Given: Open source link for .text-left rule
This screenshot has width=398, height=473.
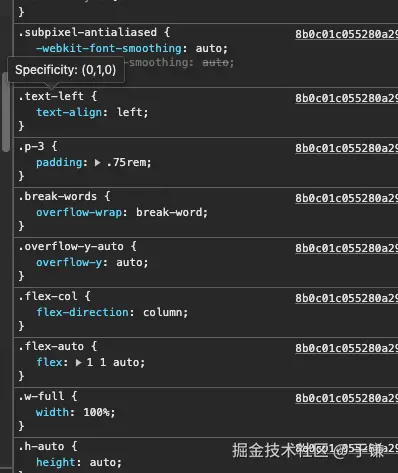Looking at the screenshot, I should (x=346, y=98).
